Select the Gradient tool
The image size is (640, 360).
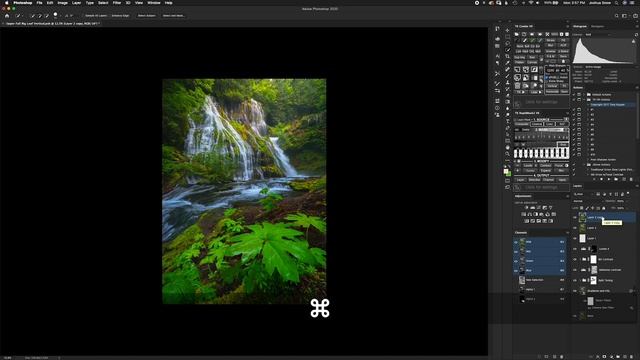[507, 102]
